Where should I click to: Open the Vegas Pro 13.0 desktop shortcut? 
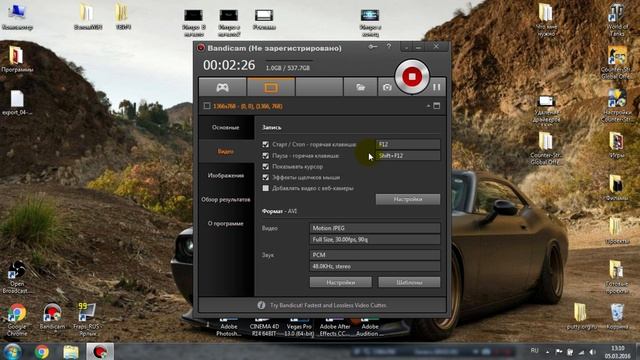[x=299, y=328]
